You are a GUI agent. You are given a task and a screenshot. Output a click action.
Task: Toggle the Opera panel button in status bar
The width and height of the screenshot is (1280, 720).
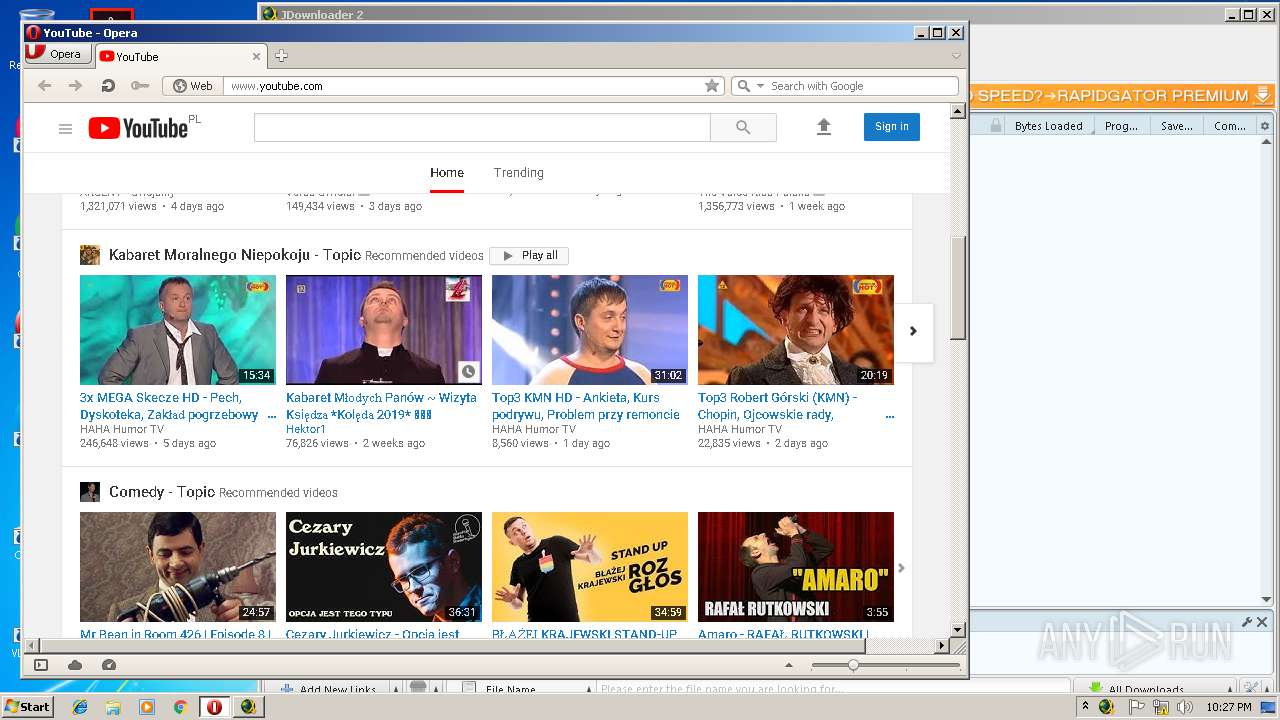click(41, 665)
